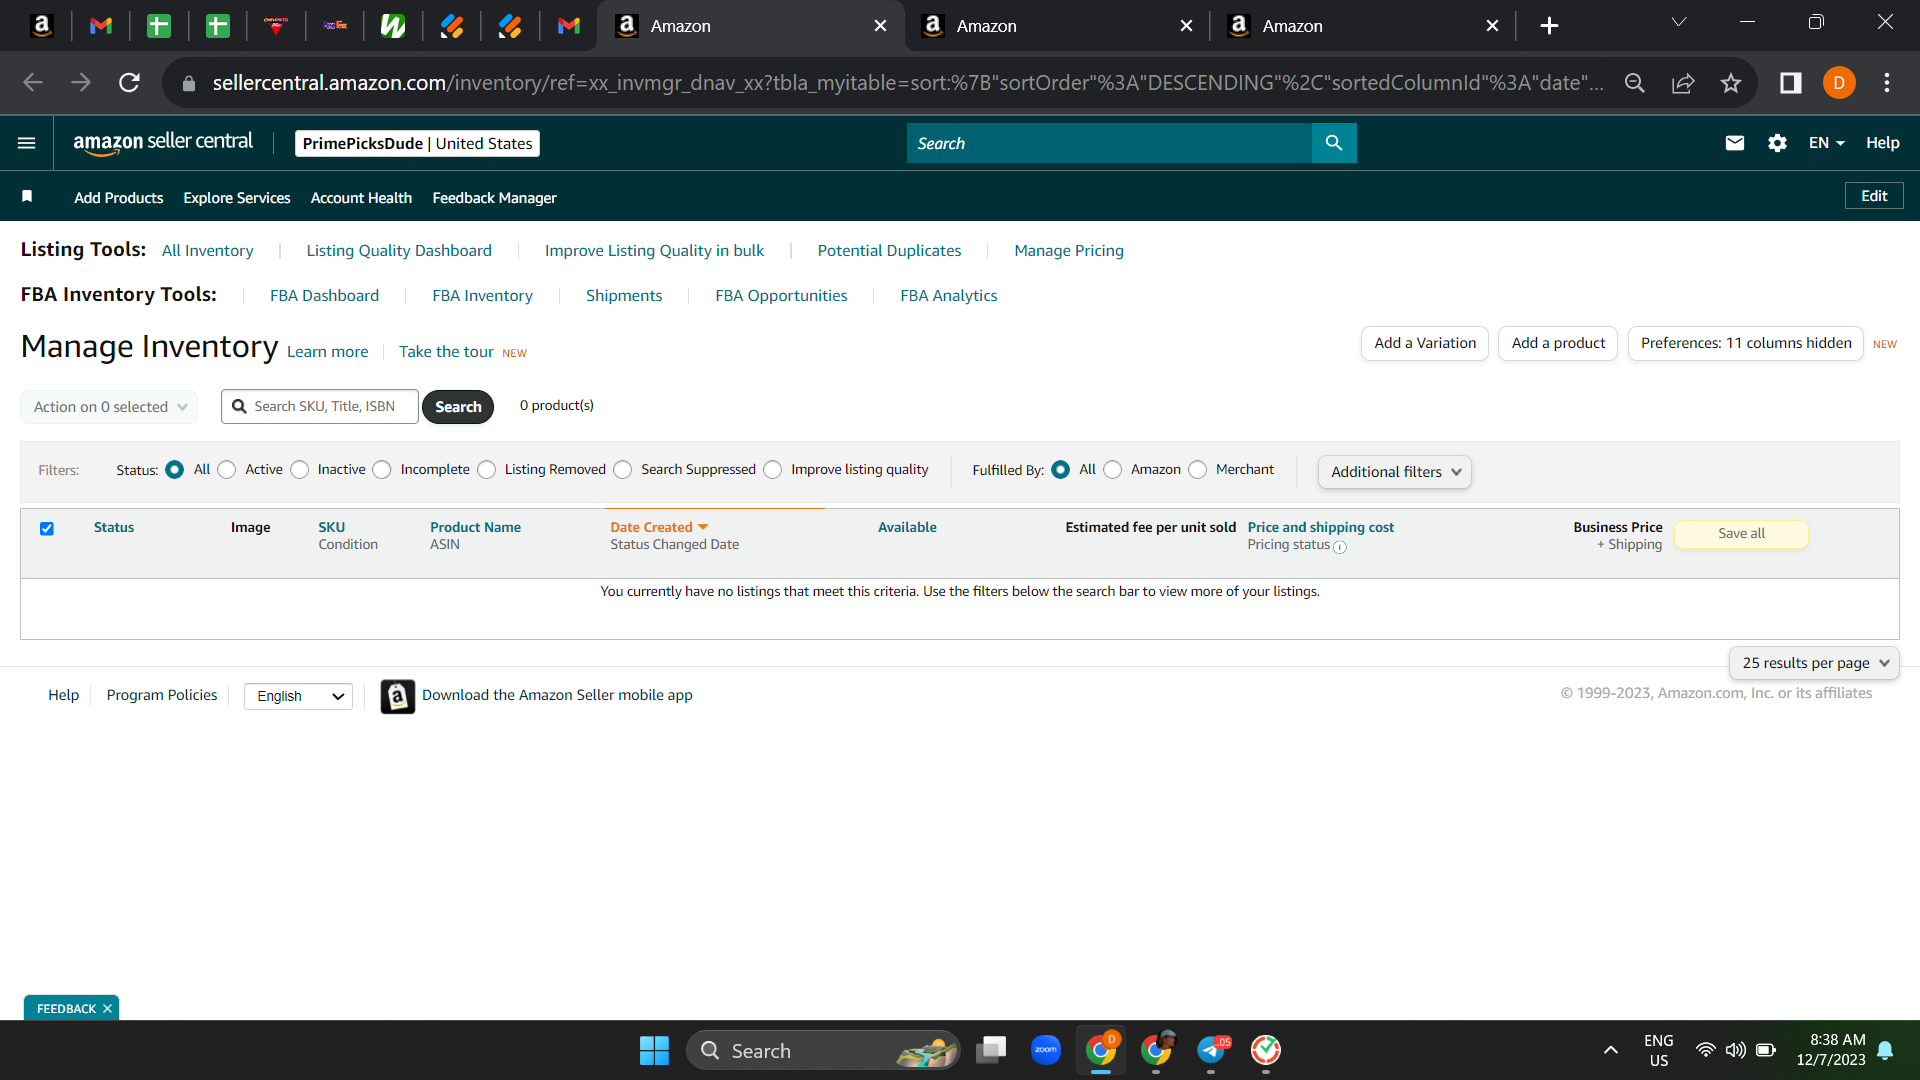1920x1080 pixels.
Task: Select the Active status filter
Action: pyautogui.click(x=227, y=470)
